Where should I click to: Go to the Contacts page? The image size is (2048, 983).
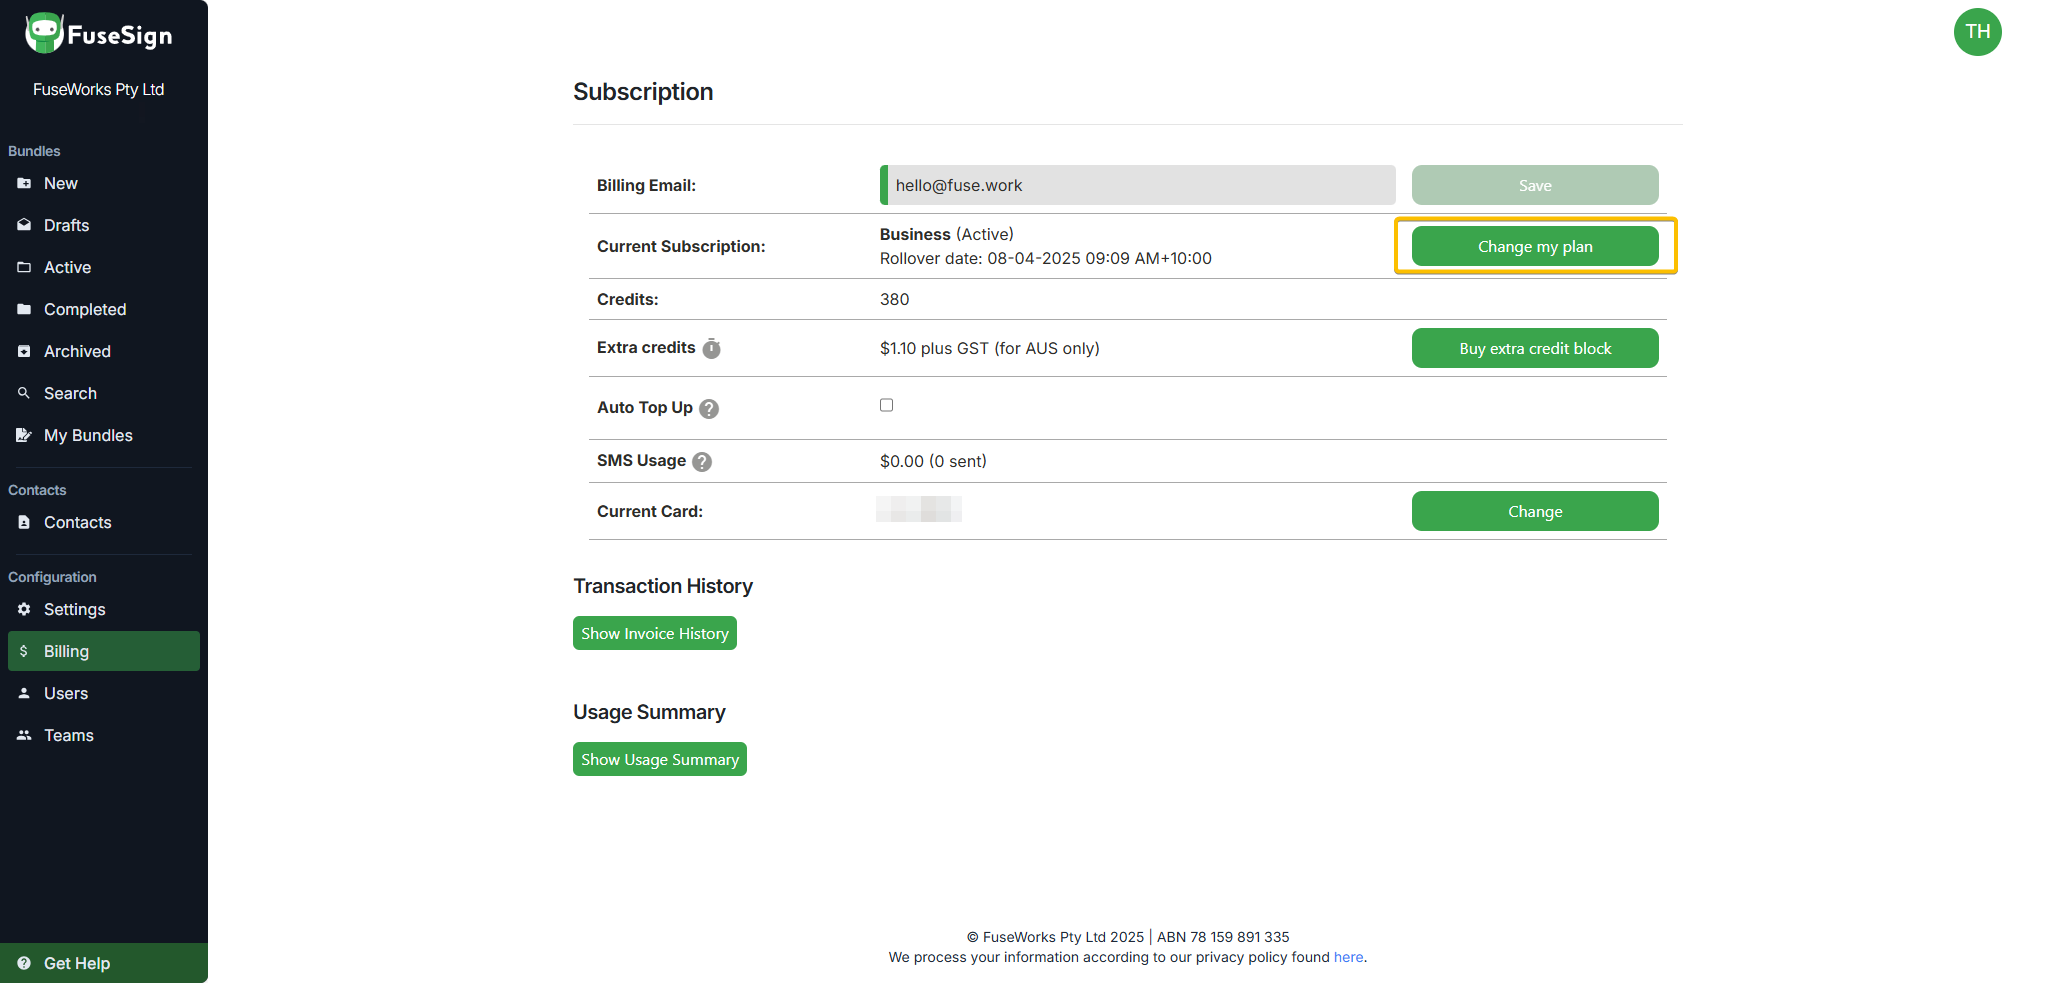(77, 522)
